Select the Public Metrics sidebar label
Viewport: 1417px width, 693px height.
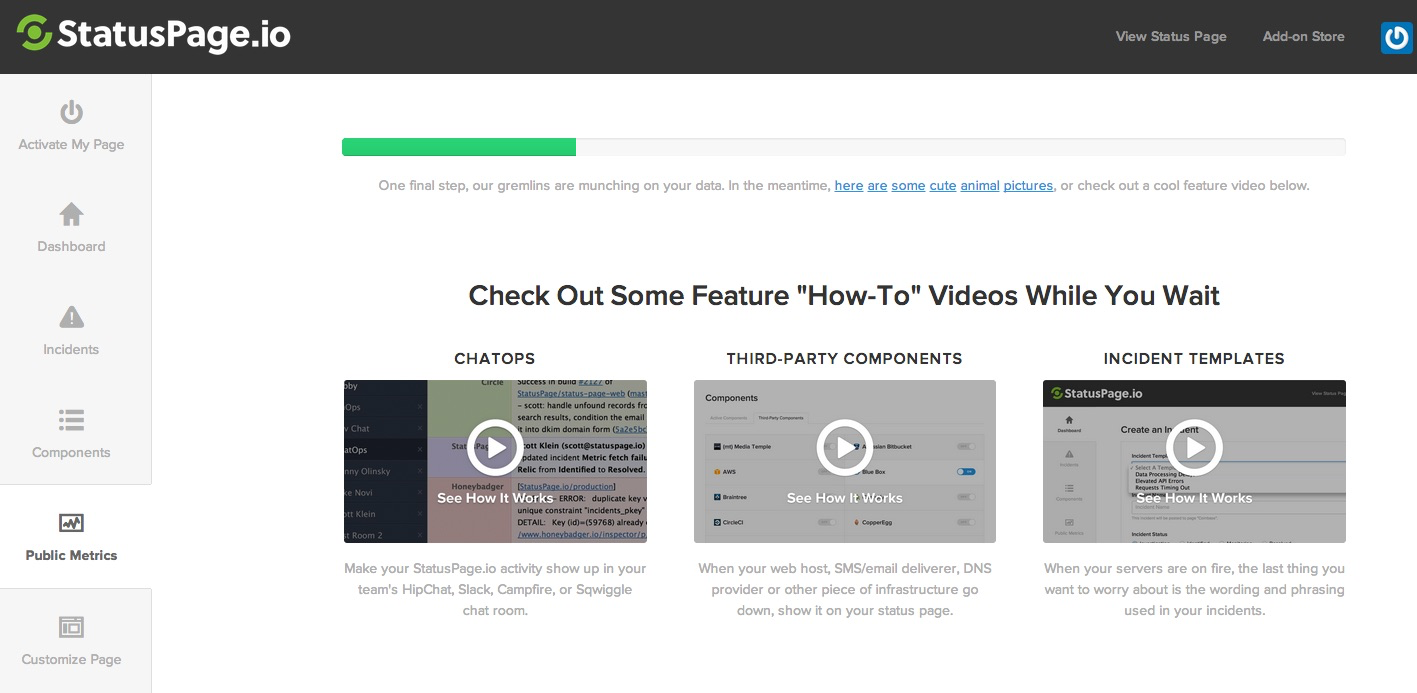tap(71, 555)
